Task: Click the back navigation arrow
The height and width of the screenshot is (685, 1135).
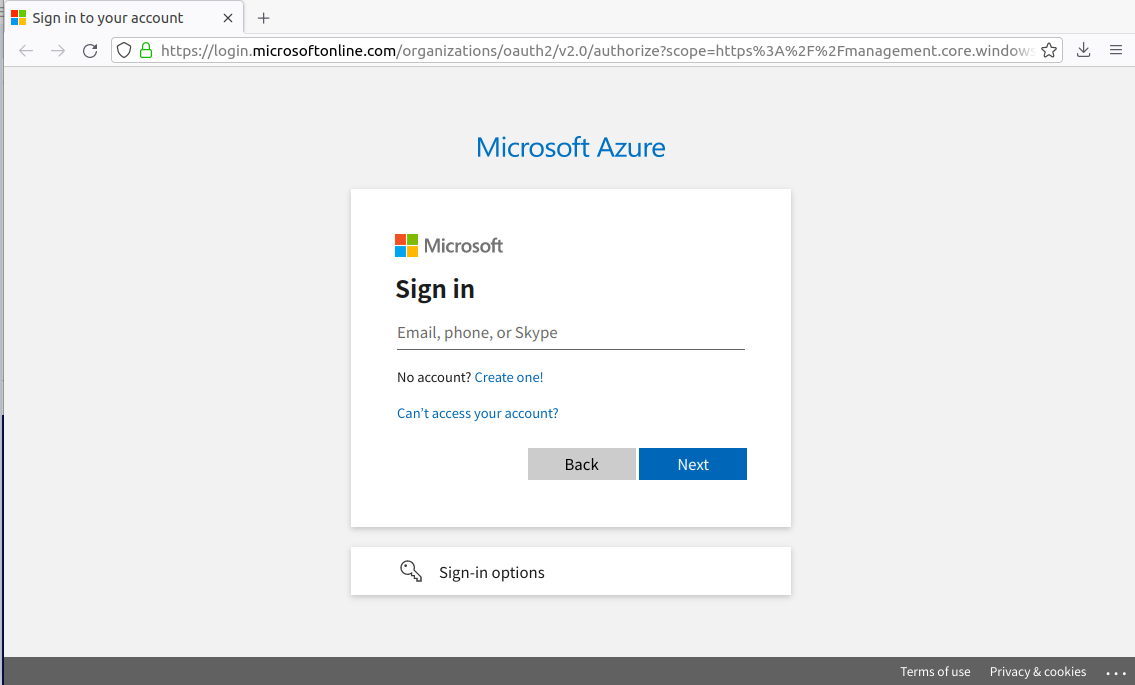Action: coord(25,49)
